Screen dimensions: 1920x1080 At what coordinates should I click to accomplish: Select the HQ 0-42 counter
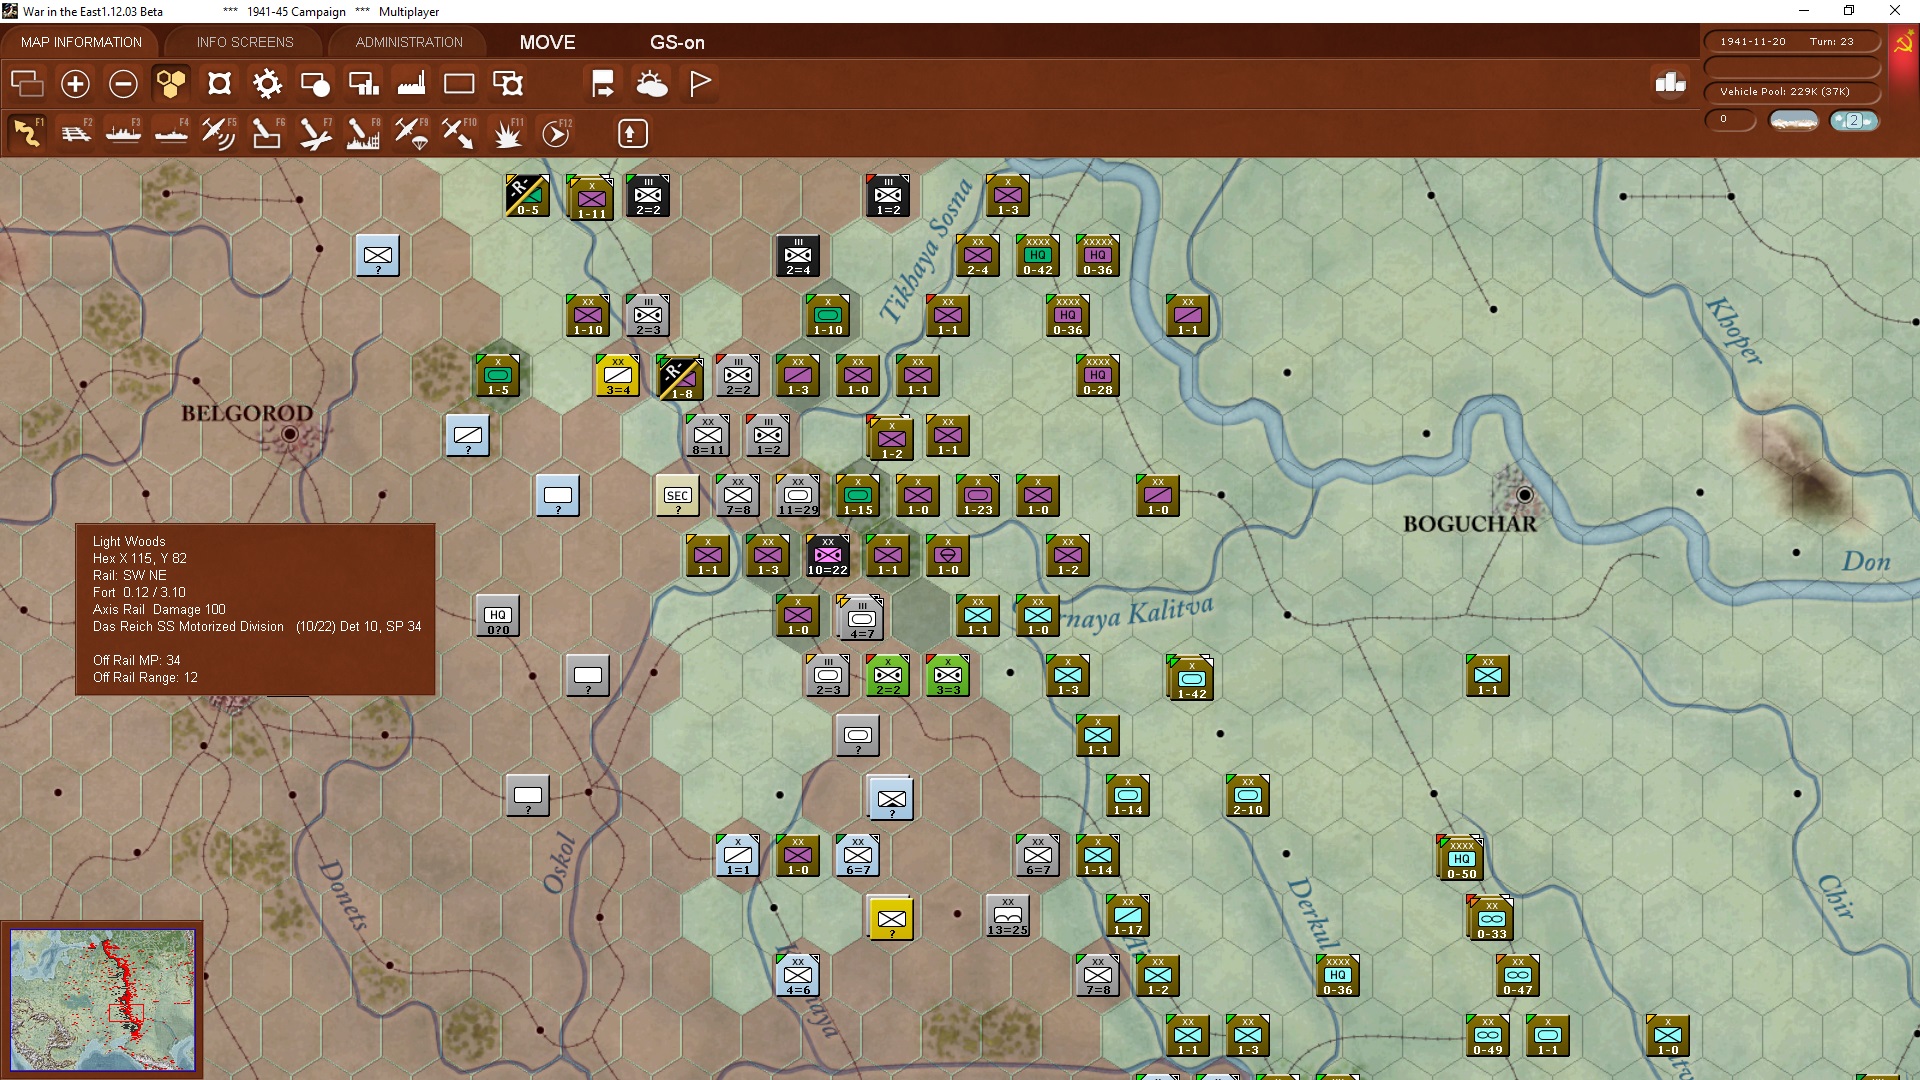pos(1038,256)
